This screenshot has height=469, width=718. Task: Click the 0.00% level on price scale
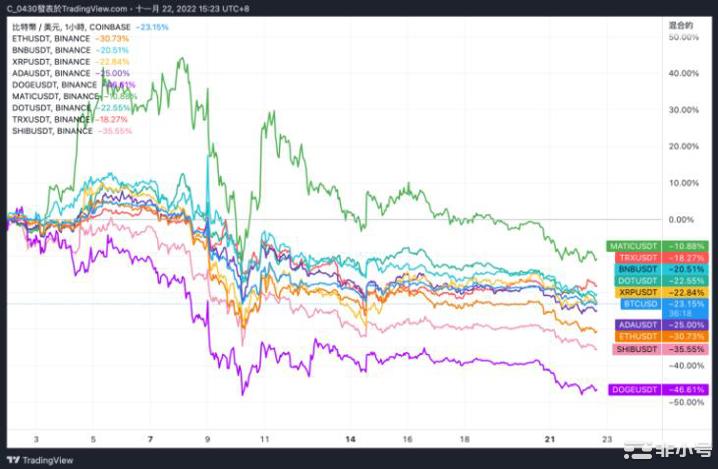point(681,219)
